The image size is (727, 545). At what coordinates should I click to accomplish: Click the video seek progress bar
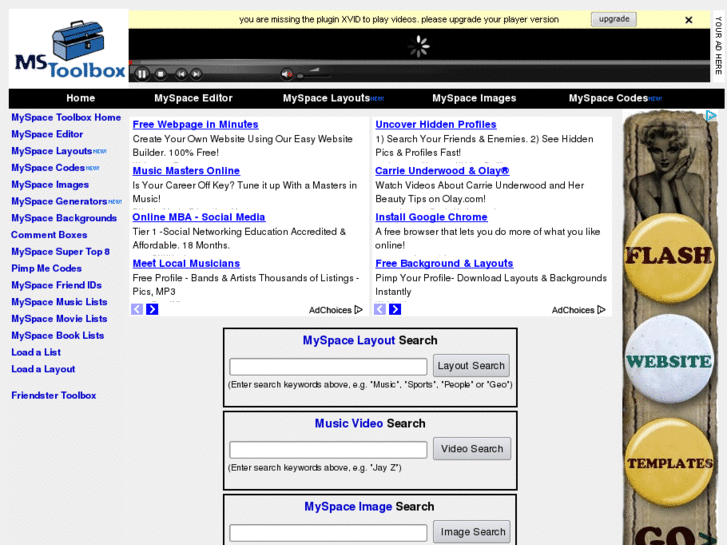point(419,62)
